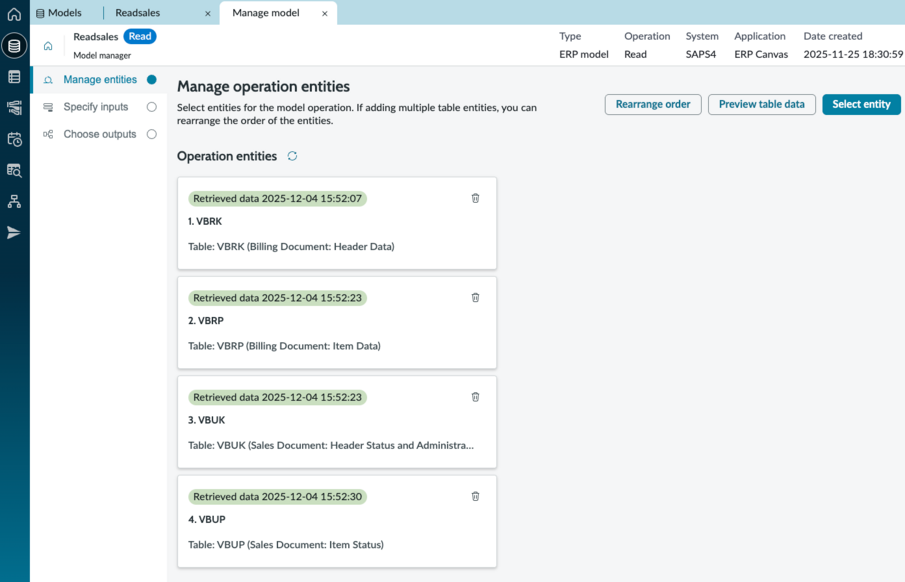Close the Readsales tab
This screenshot has height=582, width=905.
tap(208, 13)
